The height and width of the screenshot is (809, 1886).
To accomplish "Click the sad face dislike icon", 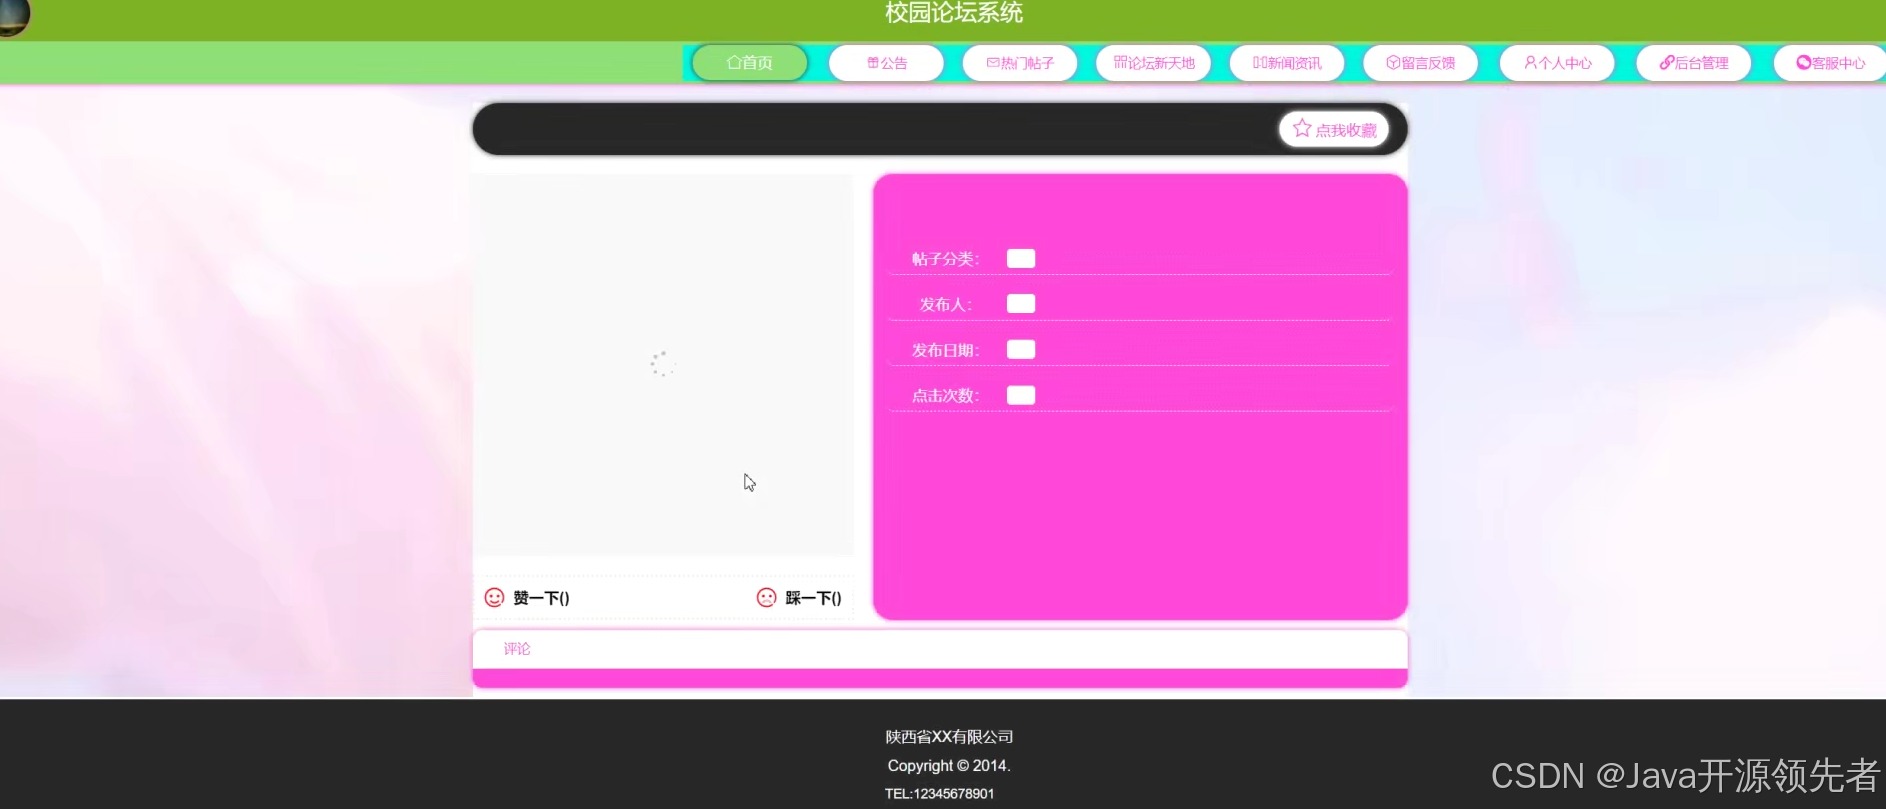I will tap(766, 598).
